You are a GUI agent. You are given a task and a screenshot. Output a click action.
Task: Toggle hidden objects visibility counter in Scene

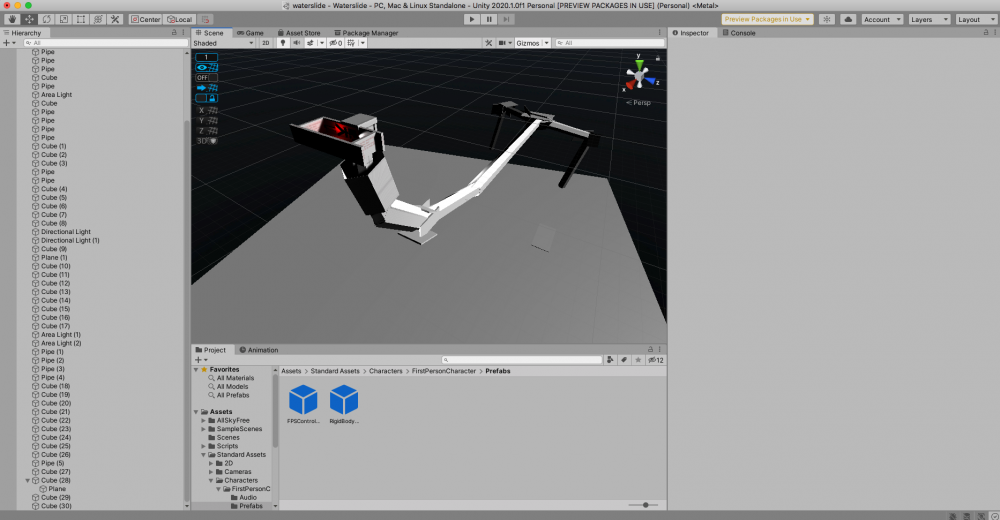click(x=335, y=43)
